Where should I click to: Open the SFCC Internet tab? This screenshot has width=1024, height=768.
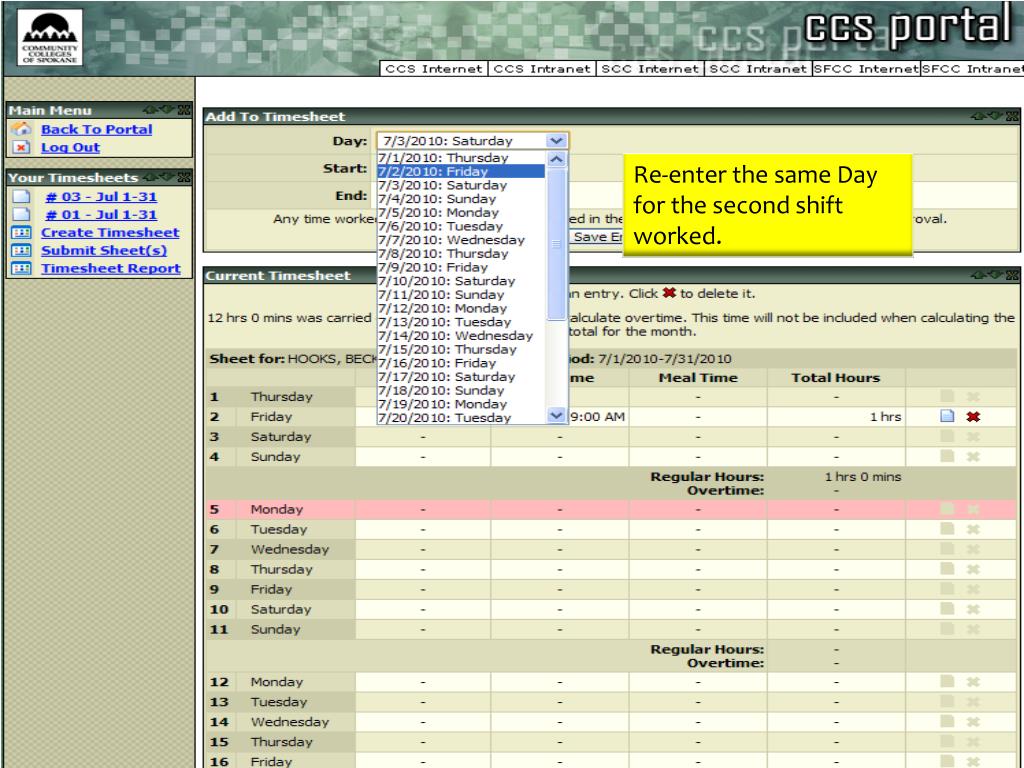866,69
